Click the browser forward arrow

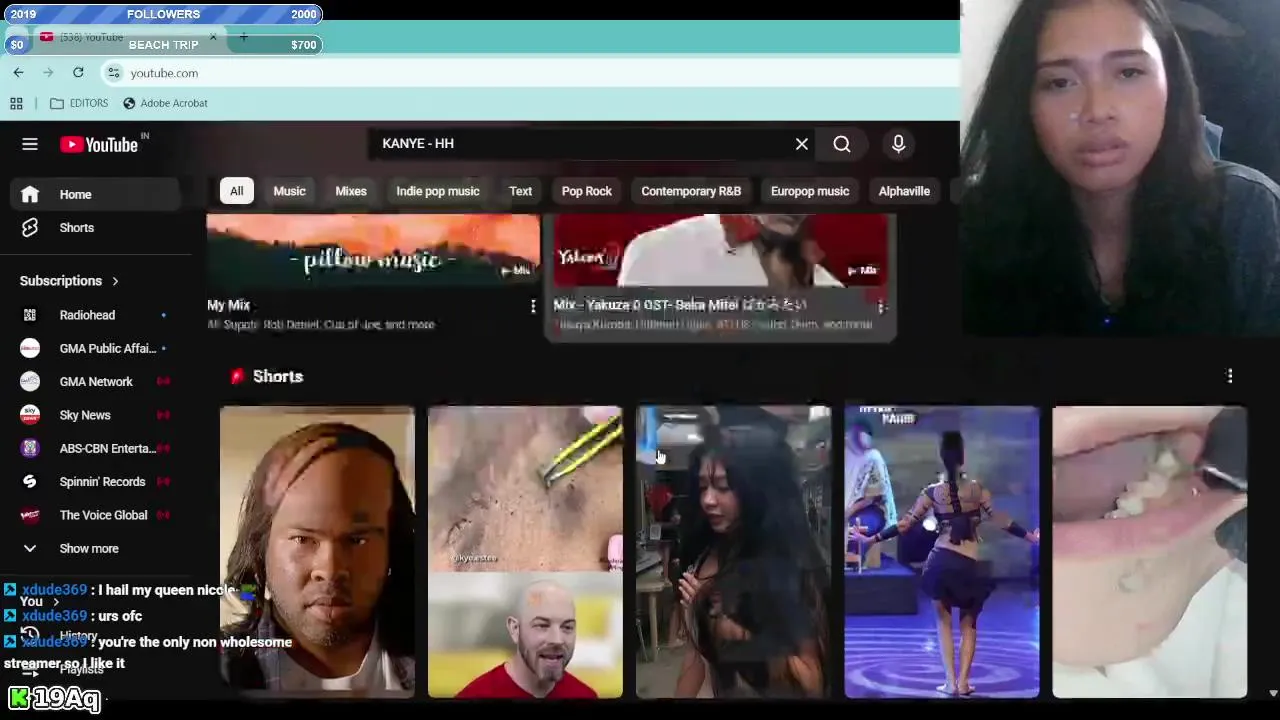coord(48,72)
